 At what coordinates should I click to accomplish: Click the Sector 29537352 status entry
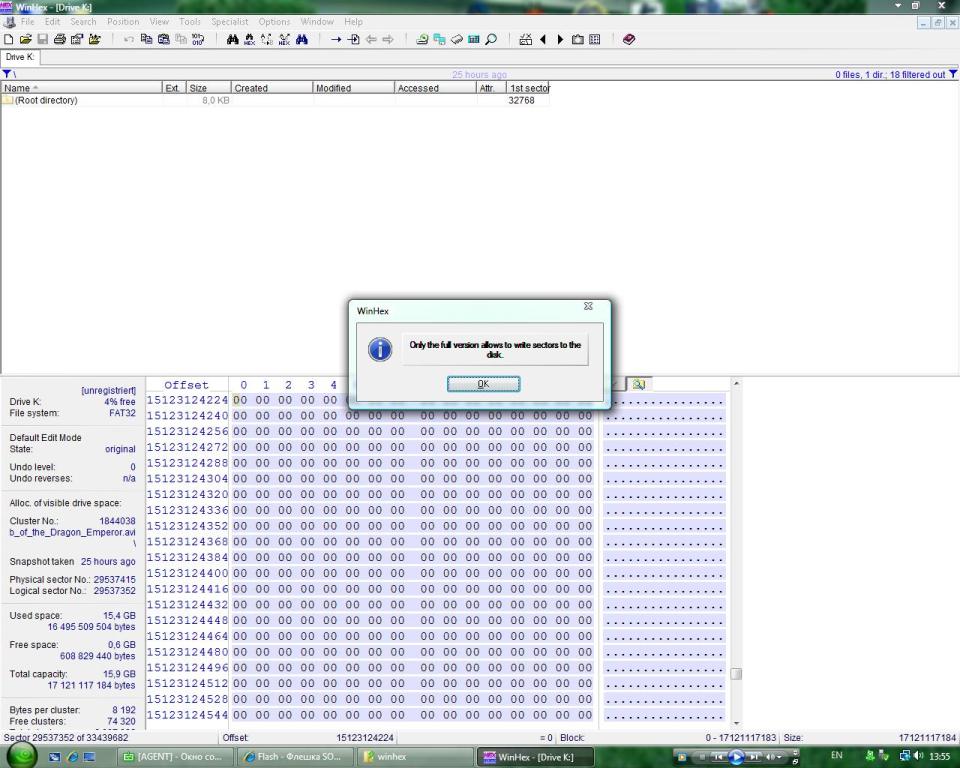coord(66,738)
